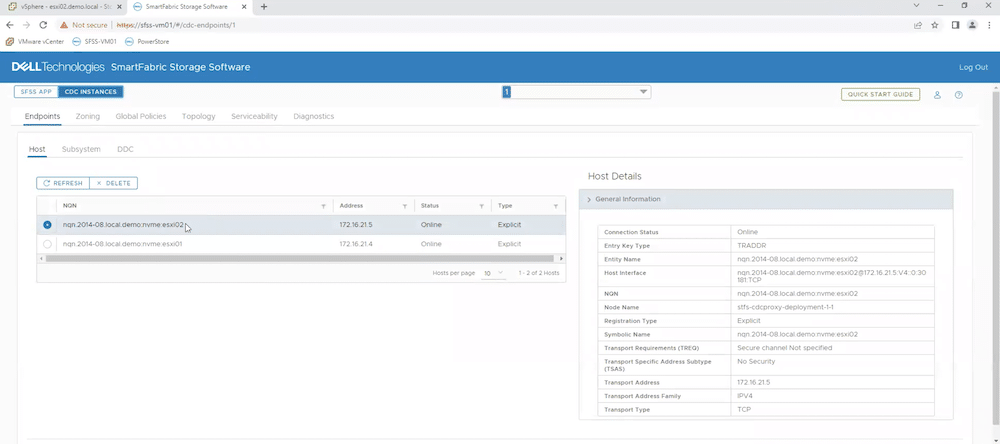Select the esxi02 host radio button
Image resolution: width=1000 pixels, height=444 pixels.
point(47,225)
